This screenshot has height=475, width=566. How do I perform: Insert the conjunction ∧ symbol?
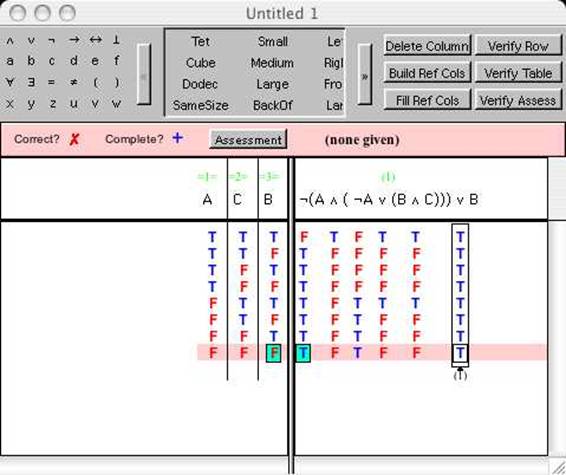tap(10, 40)
